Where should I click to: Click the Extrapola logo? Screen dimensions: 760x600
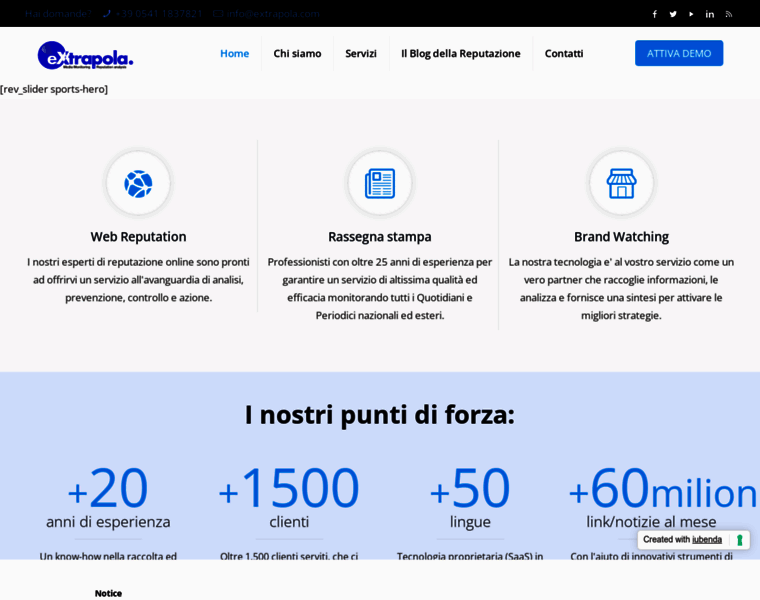[x=85, y=55]
